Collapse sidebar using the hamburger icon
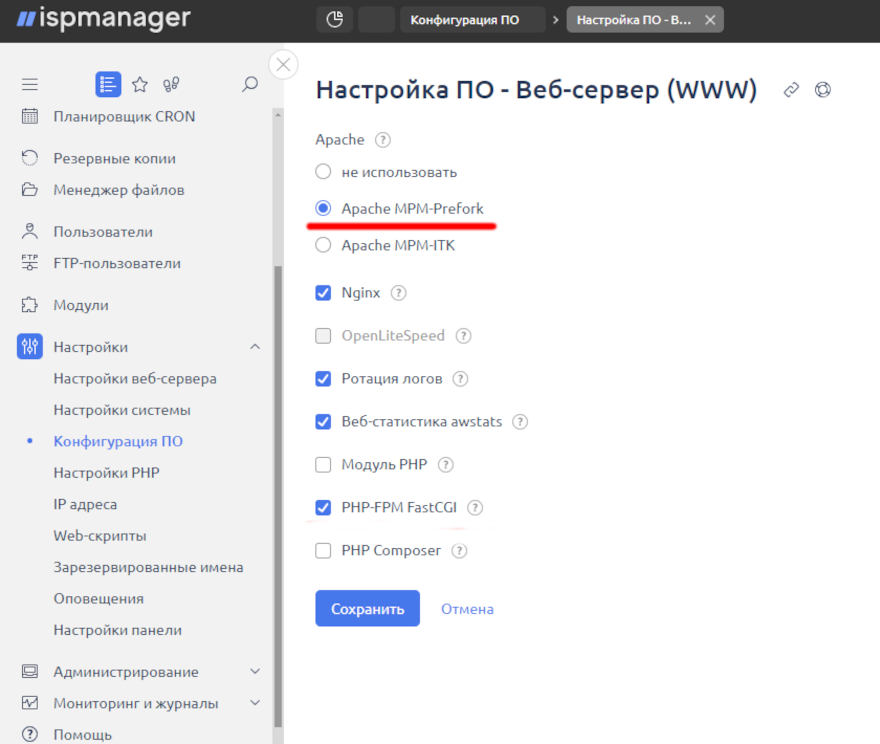 pyautogui.click(x=30, y=84)
